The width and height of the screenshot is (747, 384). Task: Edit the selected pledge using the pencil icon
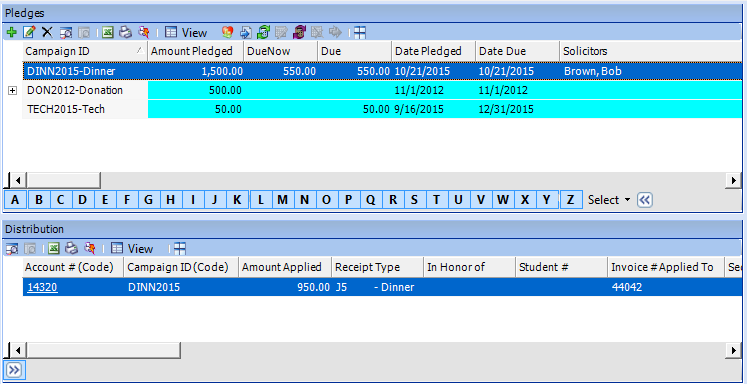click(29, 32)
